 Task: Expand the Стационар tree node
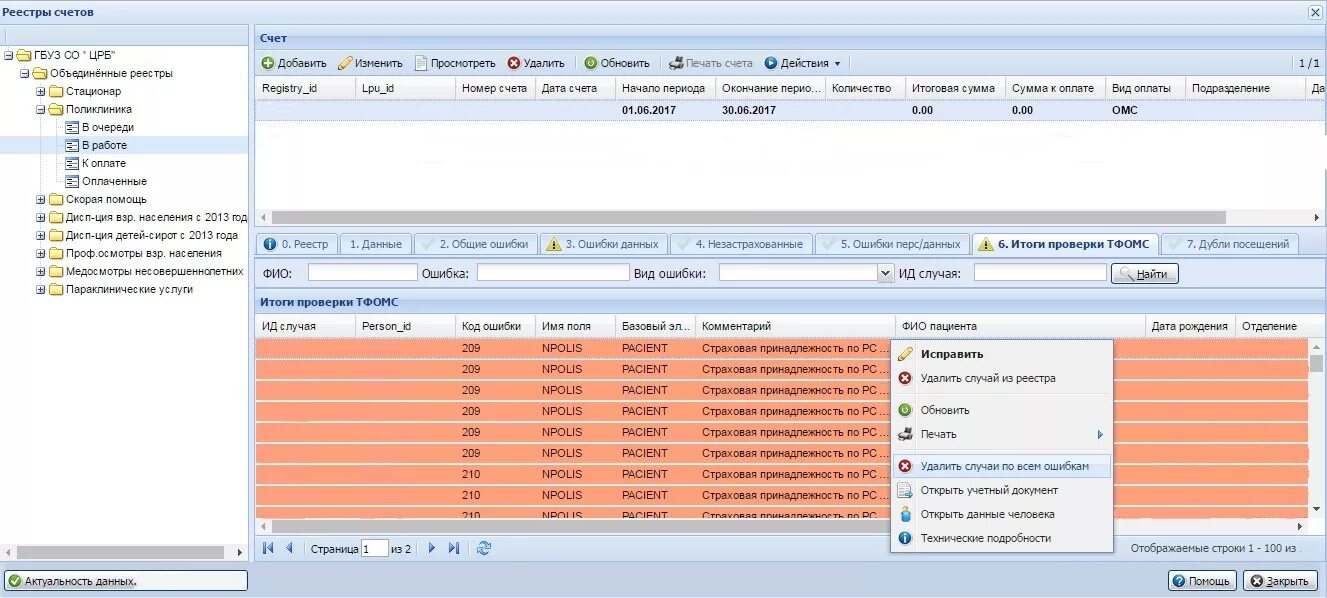(x=41, y=92)
